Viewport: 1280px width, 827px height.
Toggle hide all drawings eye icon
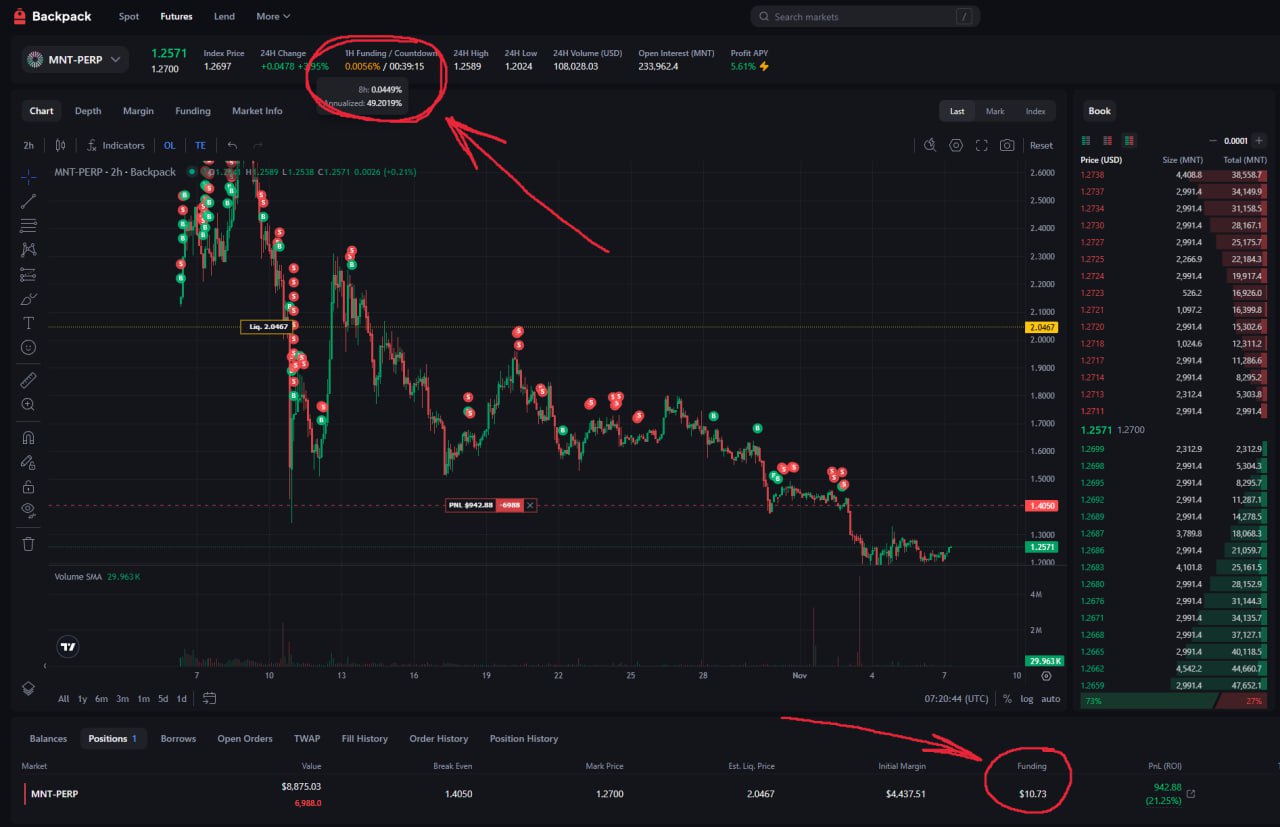pos(28,511)
